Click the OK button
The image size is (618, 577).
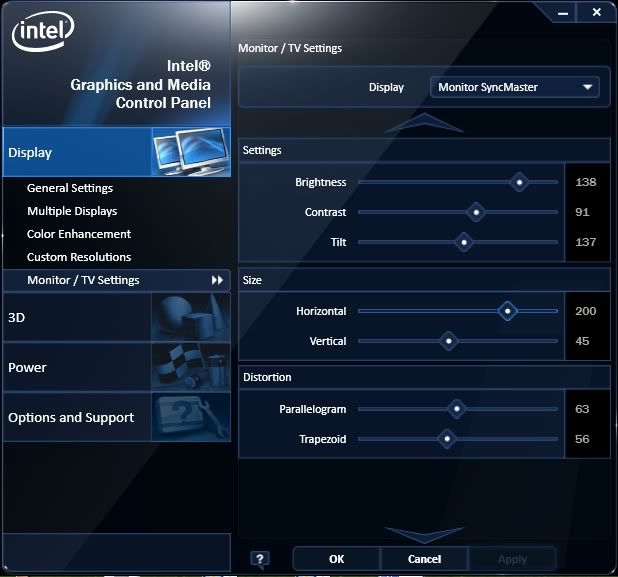click(x=337, y=559)
